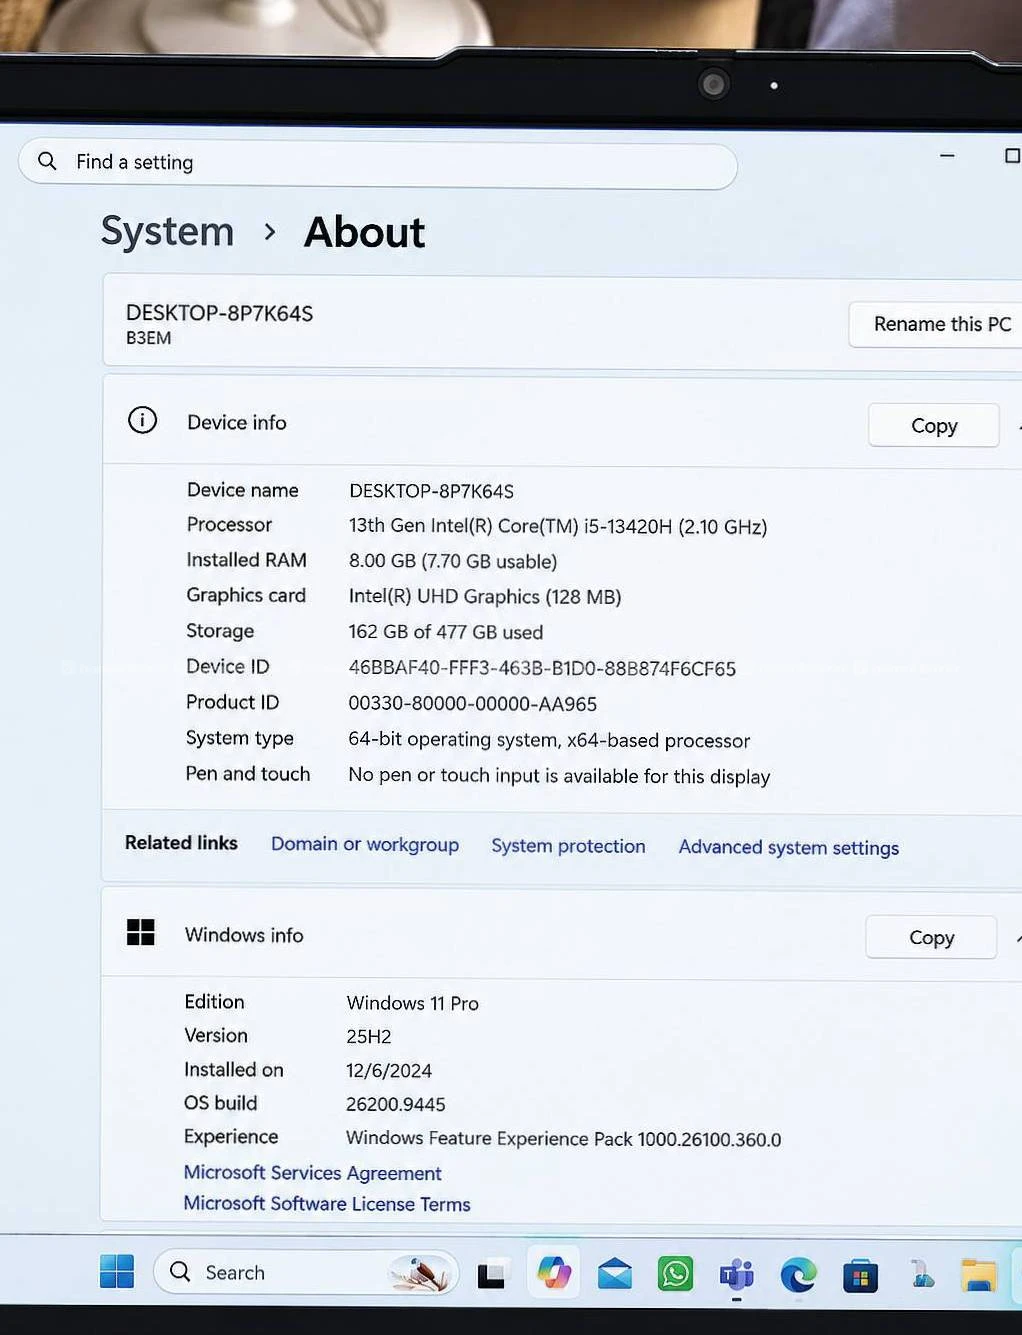Open Microsoft Teams from the taskbar
The width and height of the screenshot is (1022, 1335).
tap(737, 1275)
